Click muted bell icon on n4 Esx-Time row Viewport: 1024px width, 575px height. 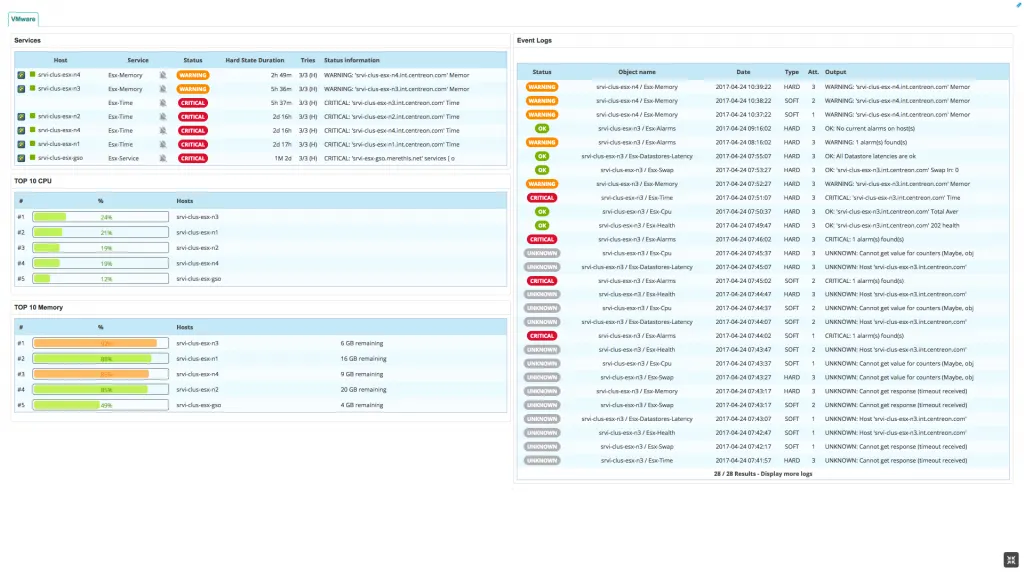163,131
